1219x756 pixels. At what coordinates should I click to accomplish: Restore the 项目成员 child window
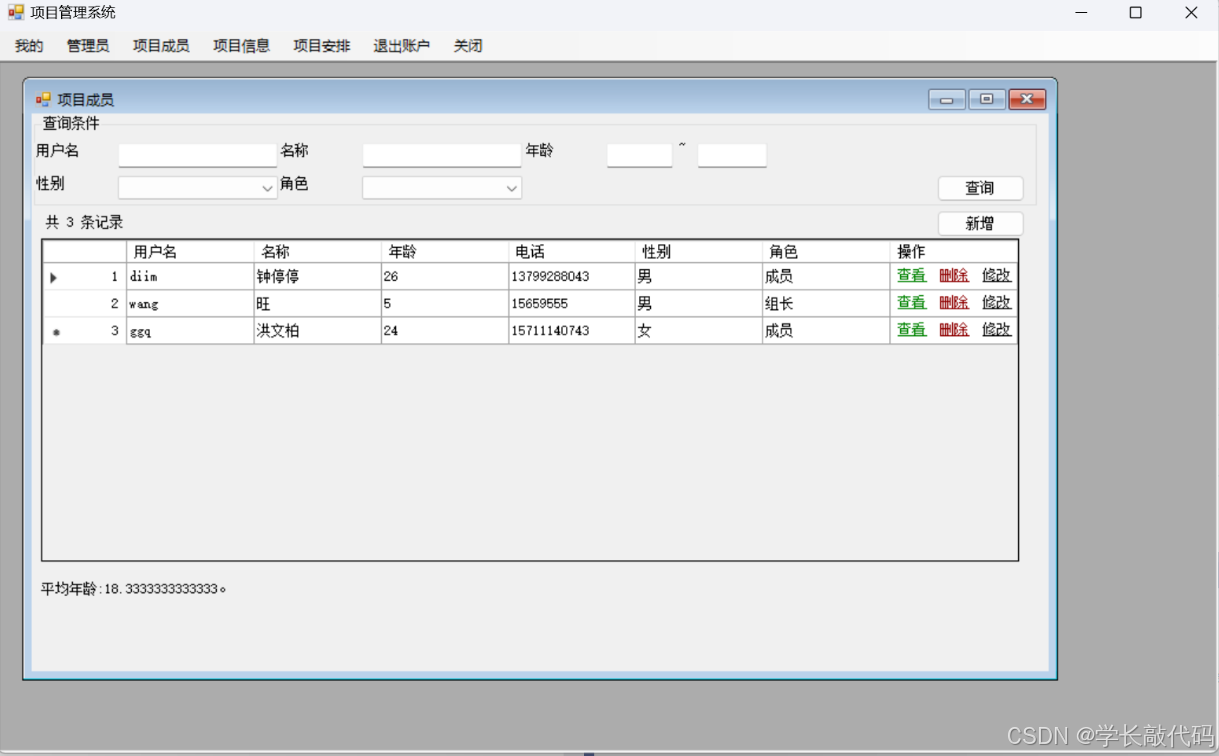(987, 99)
